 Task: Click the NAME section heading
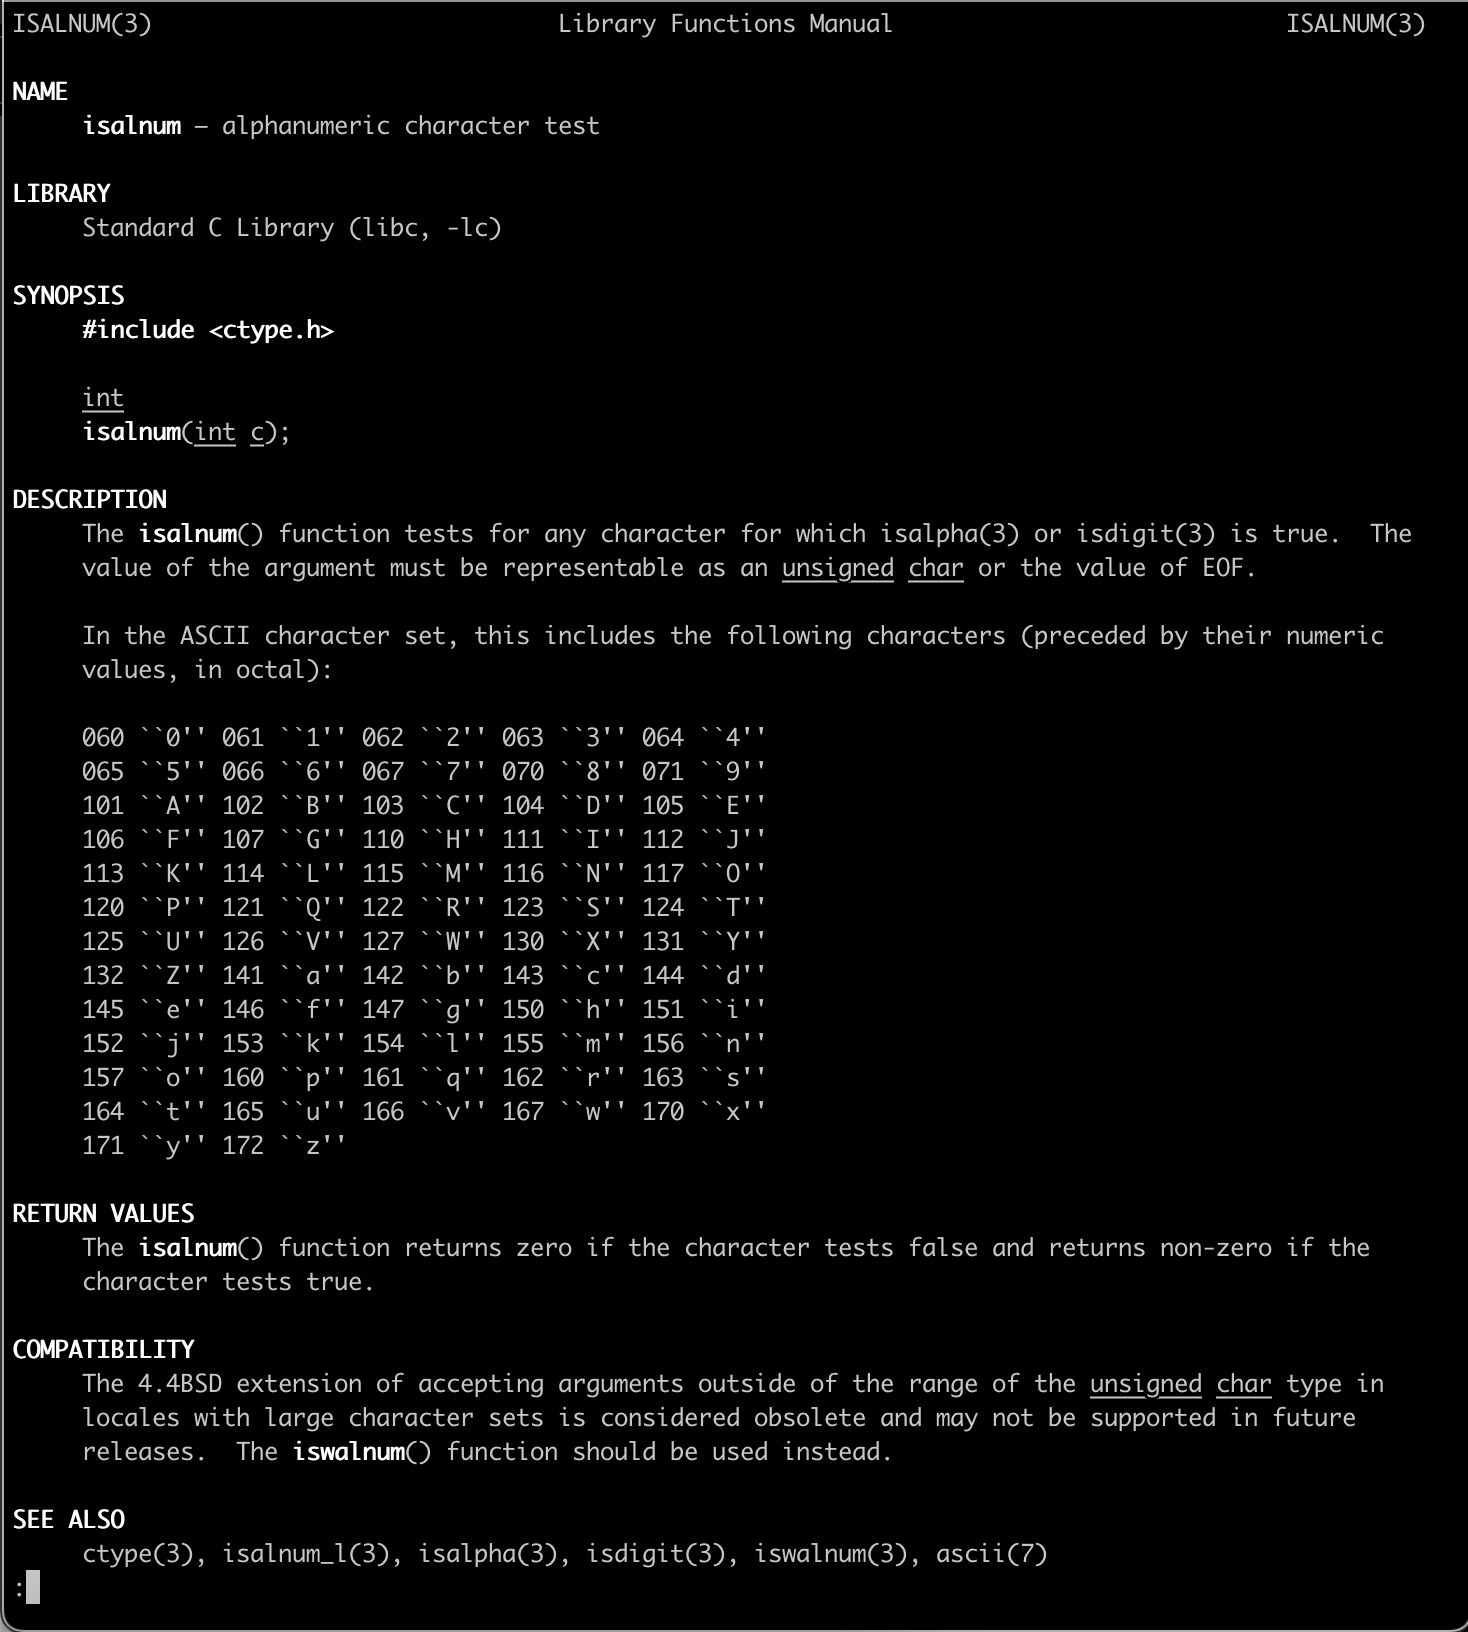[x=40, y=92]
